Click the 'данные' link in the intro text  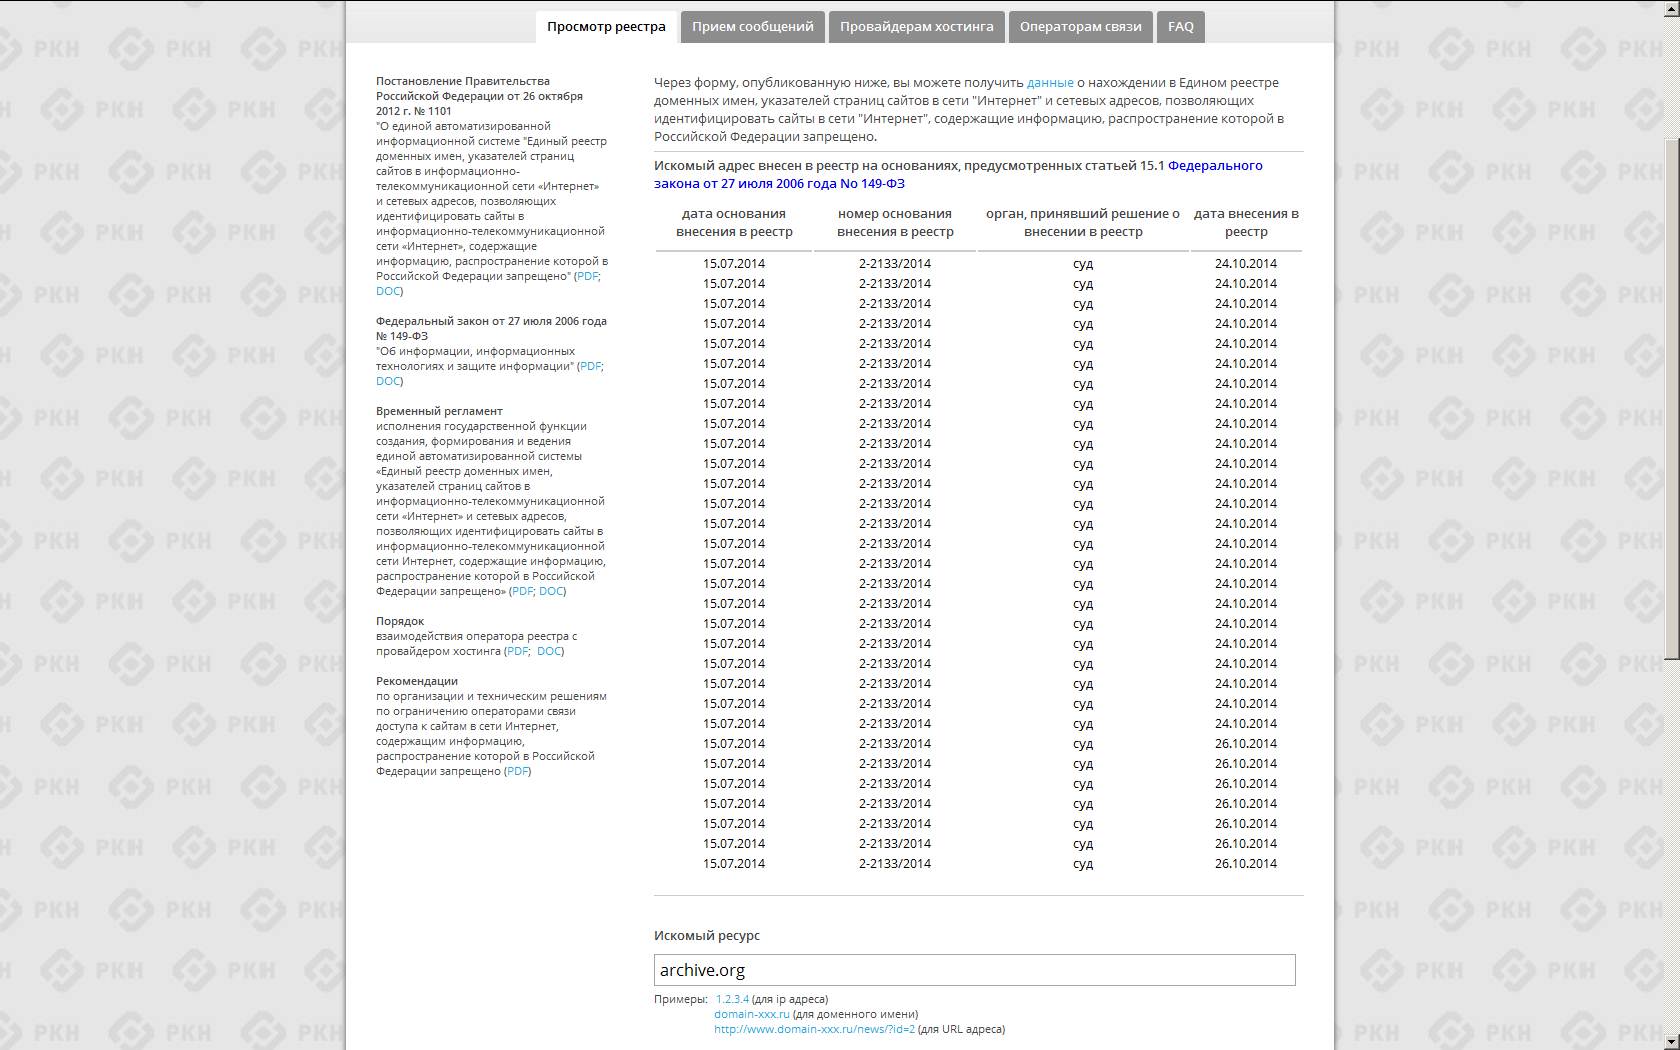click(x=1050, y=83)
